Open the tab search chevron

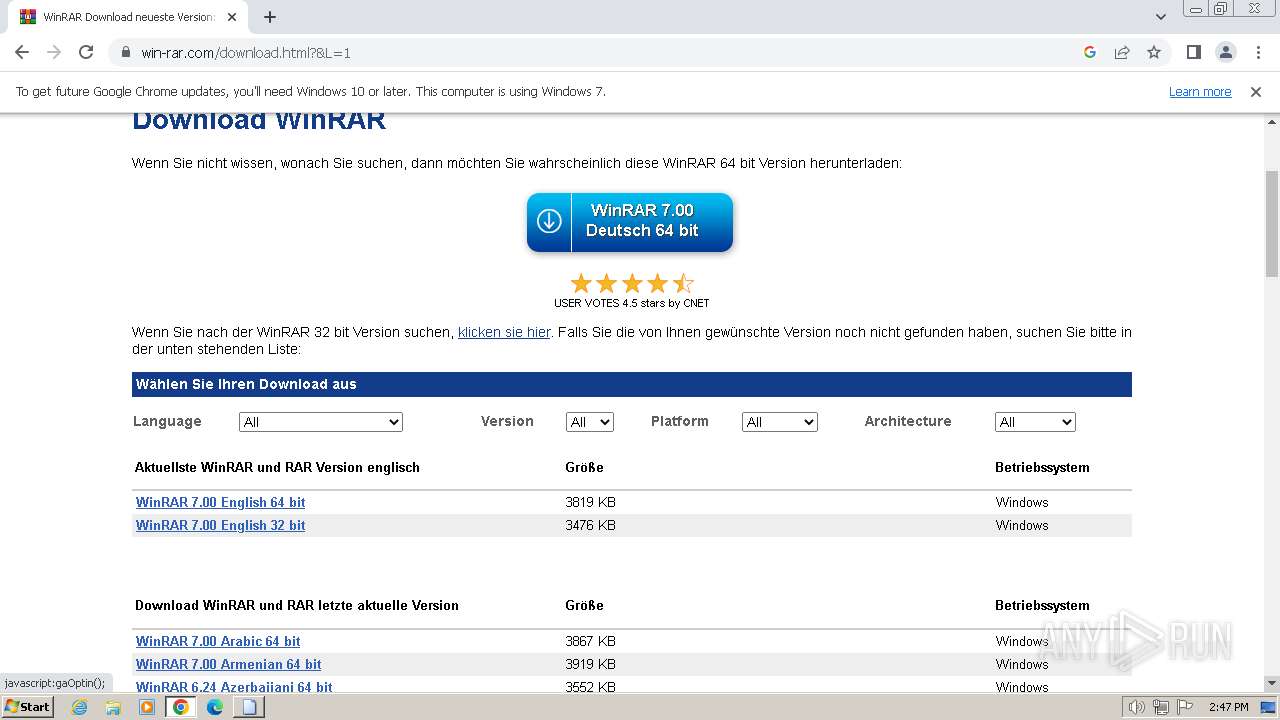[1161, 17]
